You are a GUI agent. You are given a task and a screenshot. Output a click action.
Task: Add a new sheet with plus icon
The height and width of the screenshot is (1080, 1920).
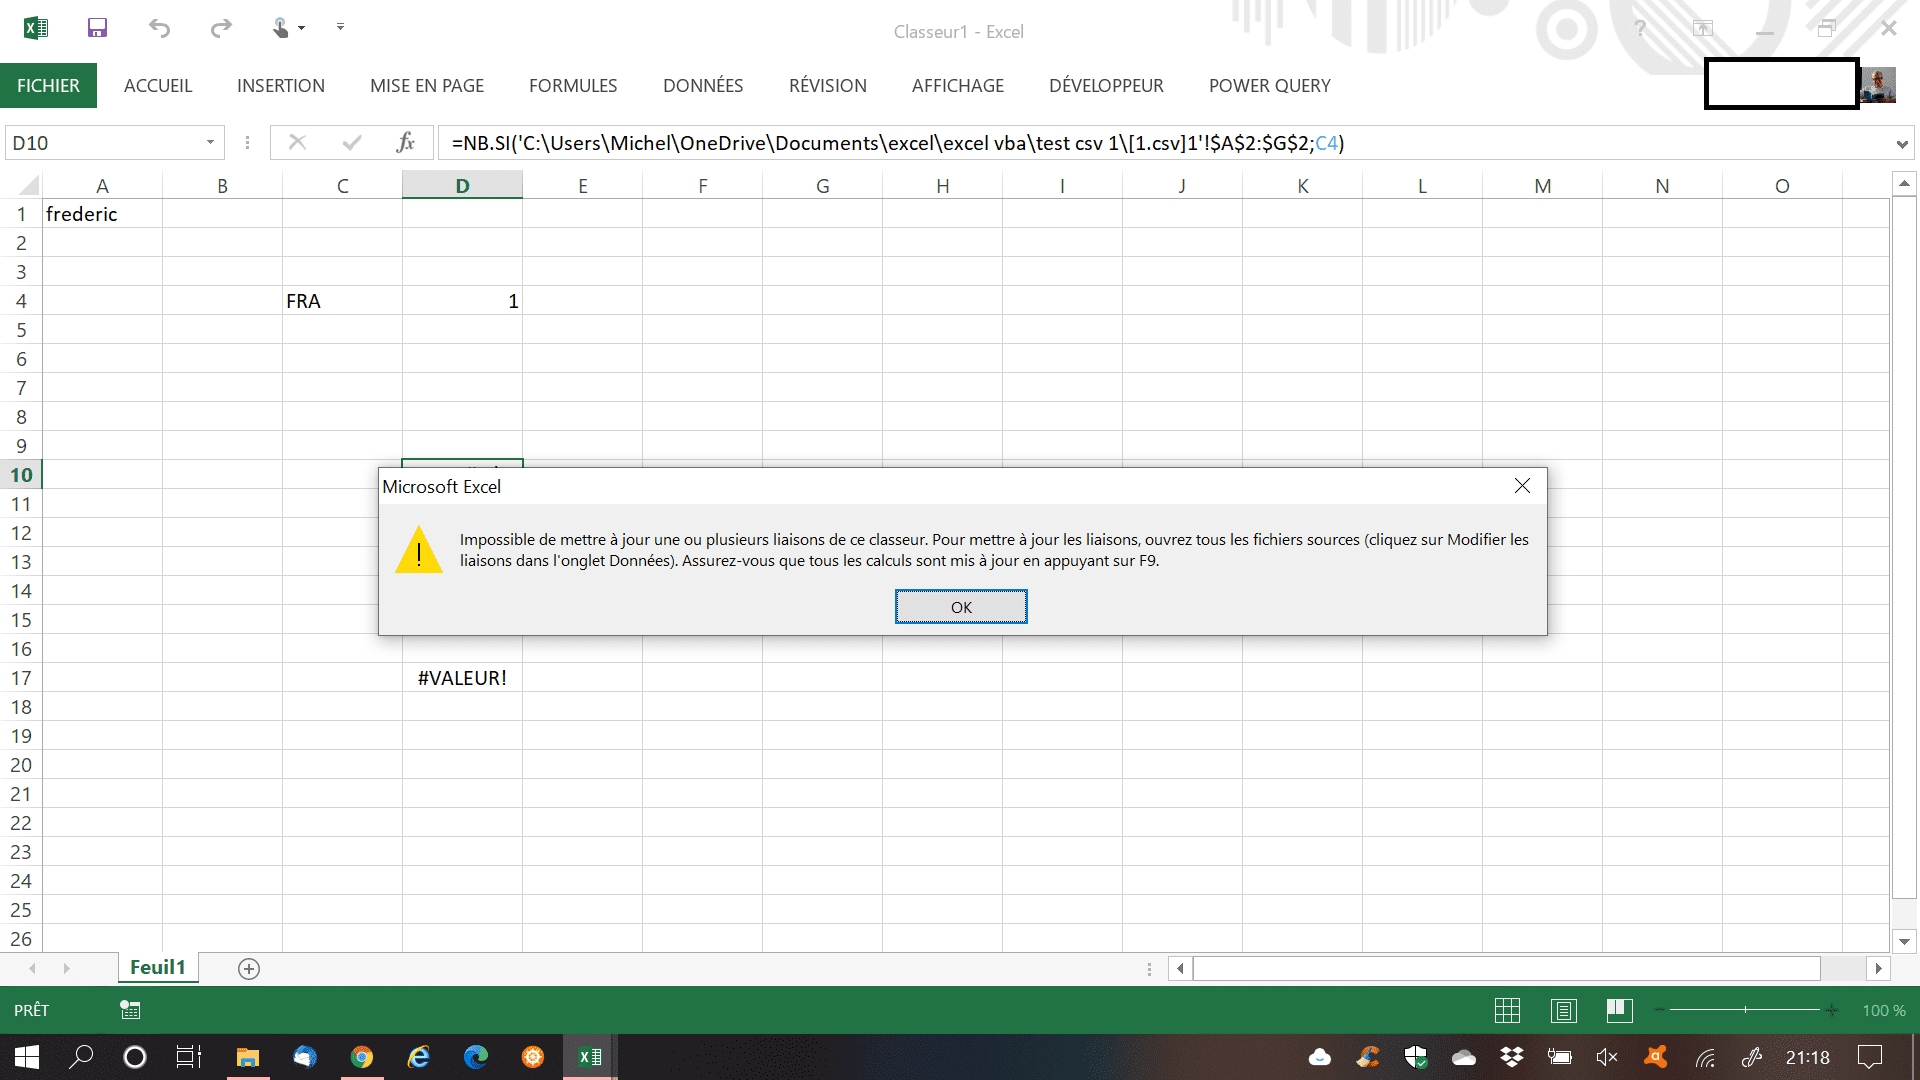click(249, 969)
